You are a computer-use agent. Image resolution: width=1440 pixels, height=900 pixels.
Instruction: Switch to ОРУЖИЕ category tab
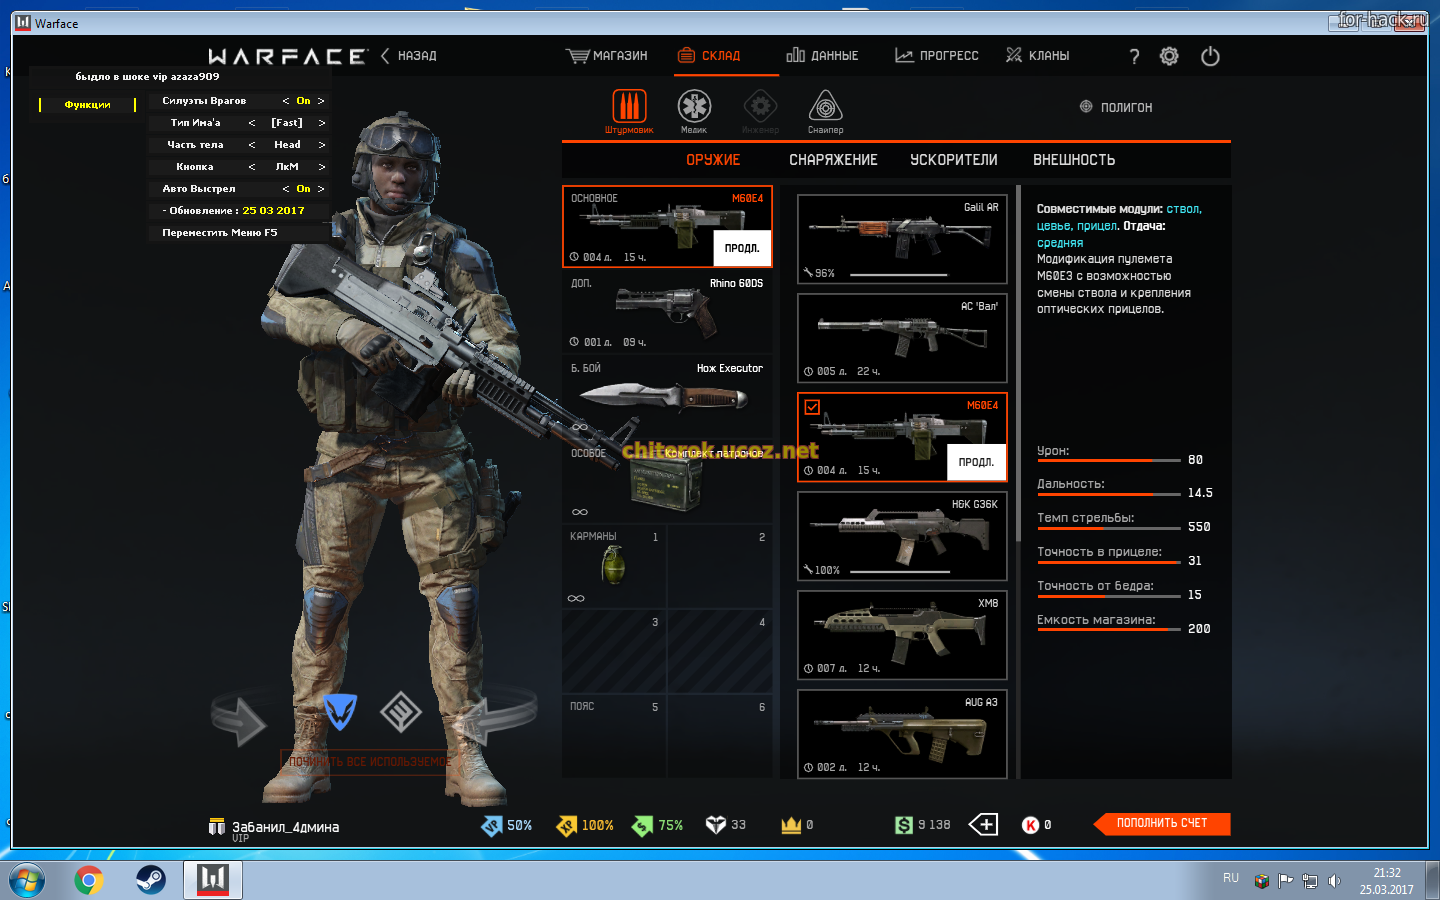713,160
